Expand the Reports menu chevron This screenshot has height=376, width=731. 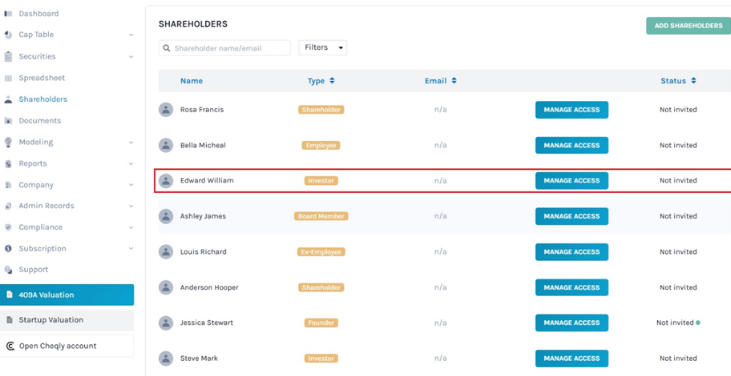(131, 164)
